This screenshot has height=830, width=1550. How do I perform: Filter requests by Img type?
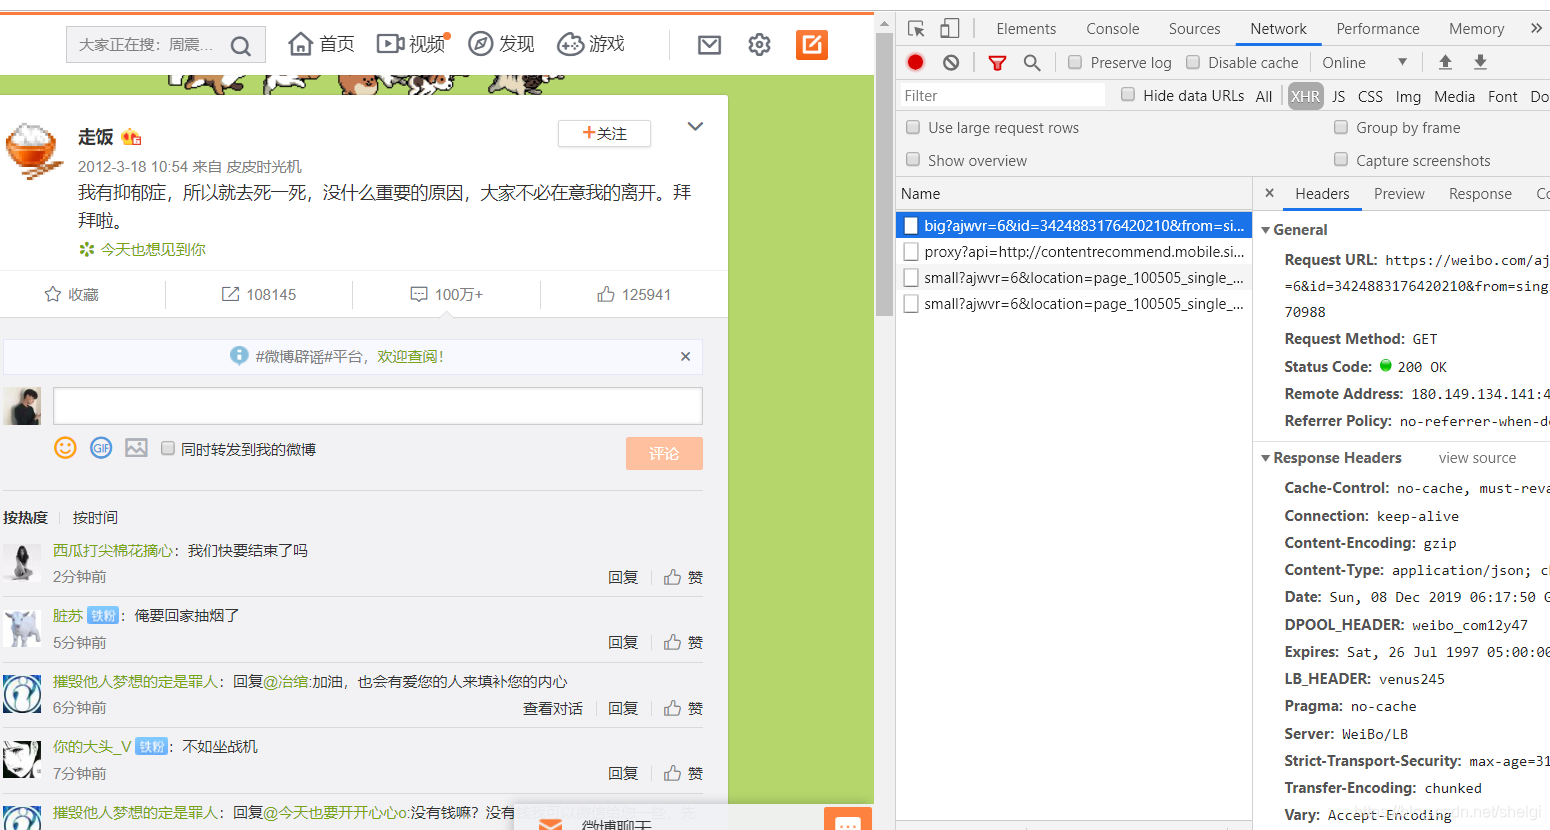[1408, 96]
